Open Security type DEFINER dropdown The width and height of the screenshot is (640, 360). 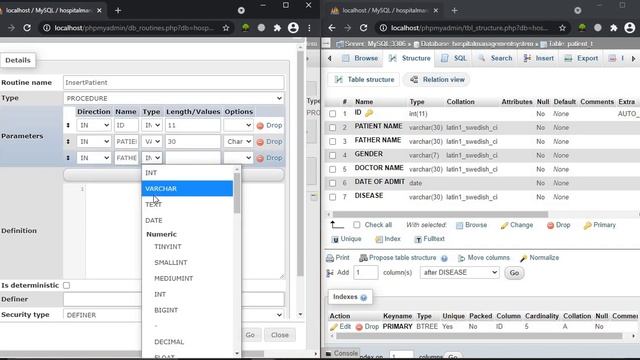(174, 315)
